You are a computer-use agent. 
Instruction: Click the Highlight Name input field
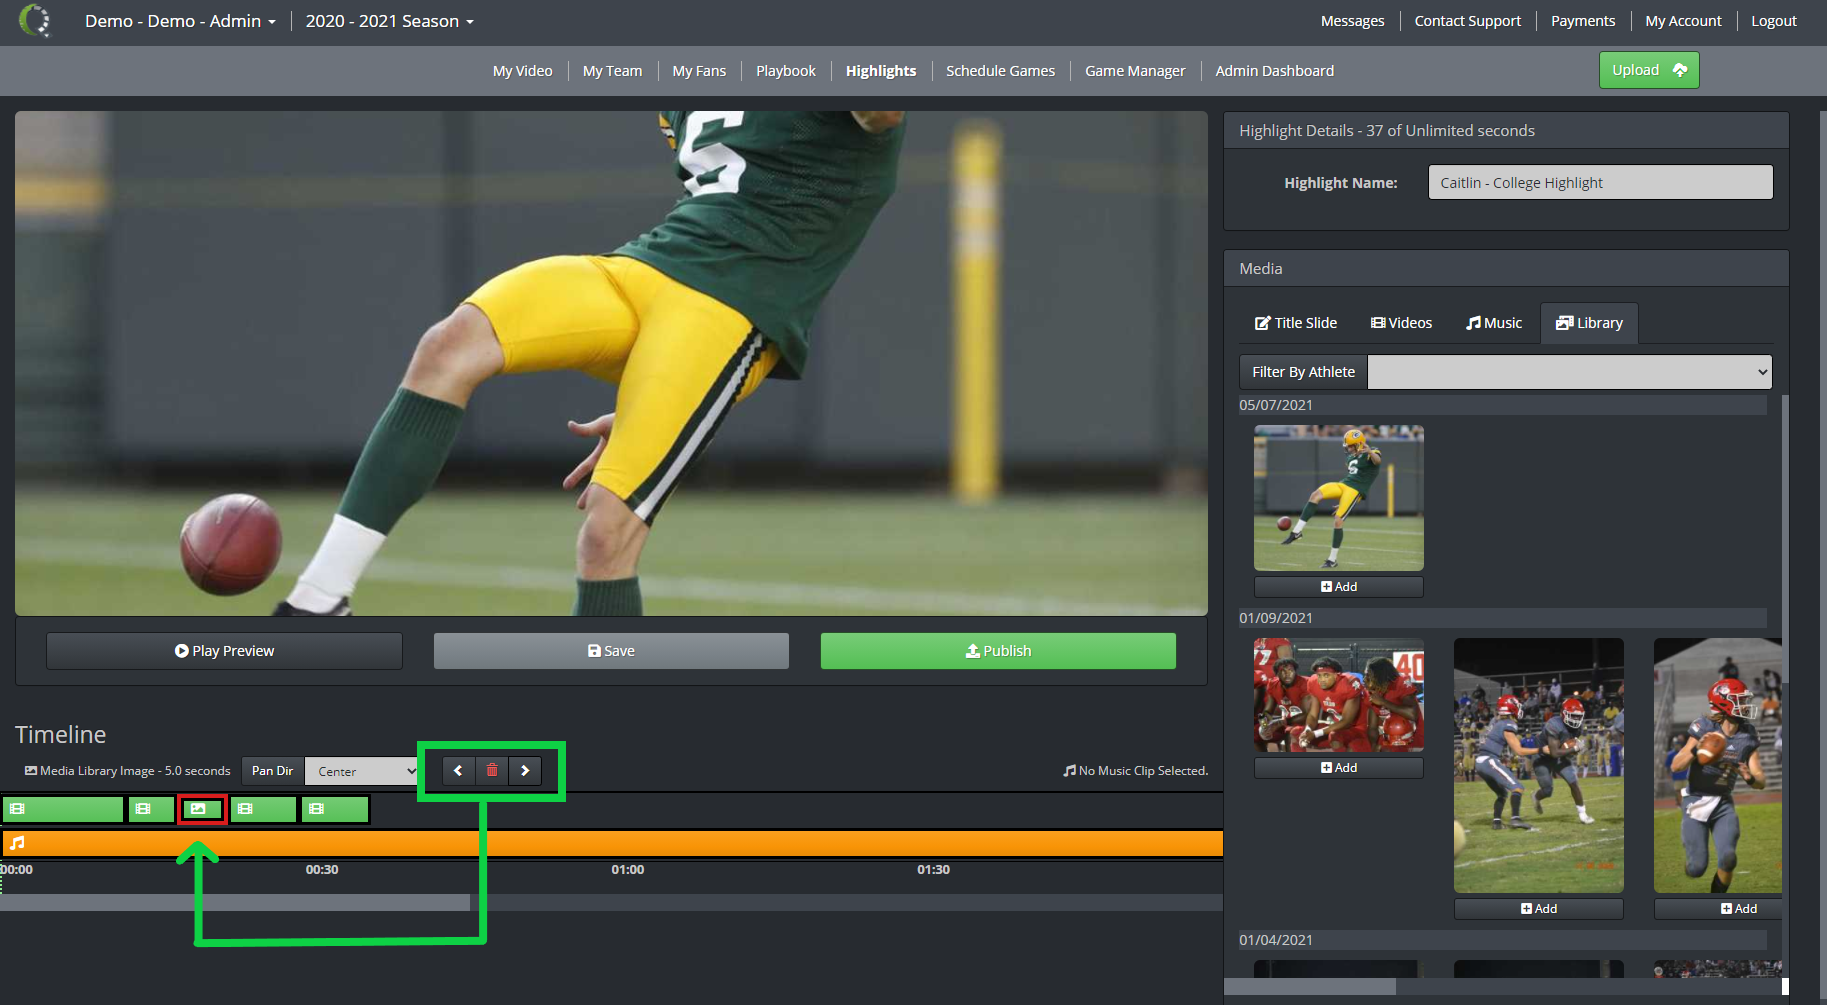click(x=1601, y=182)
